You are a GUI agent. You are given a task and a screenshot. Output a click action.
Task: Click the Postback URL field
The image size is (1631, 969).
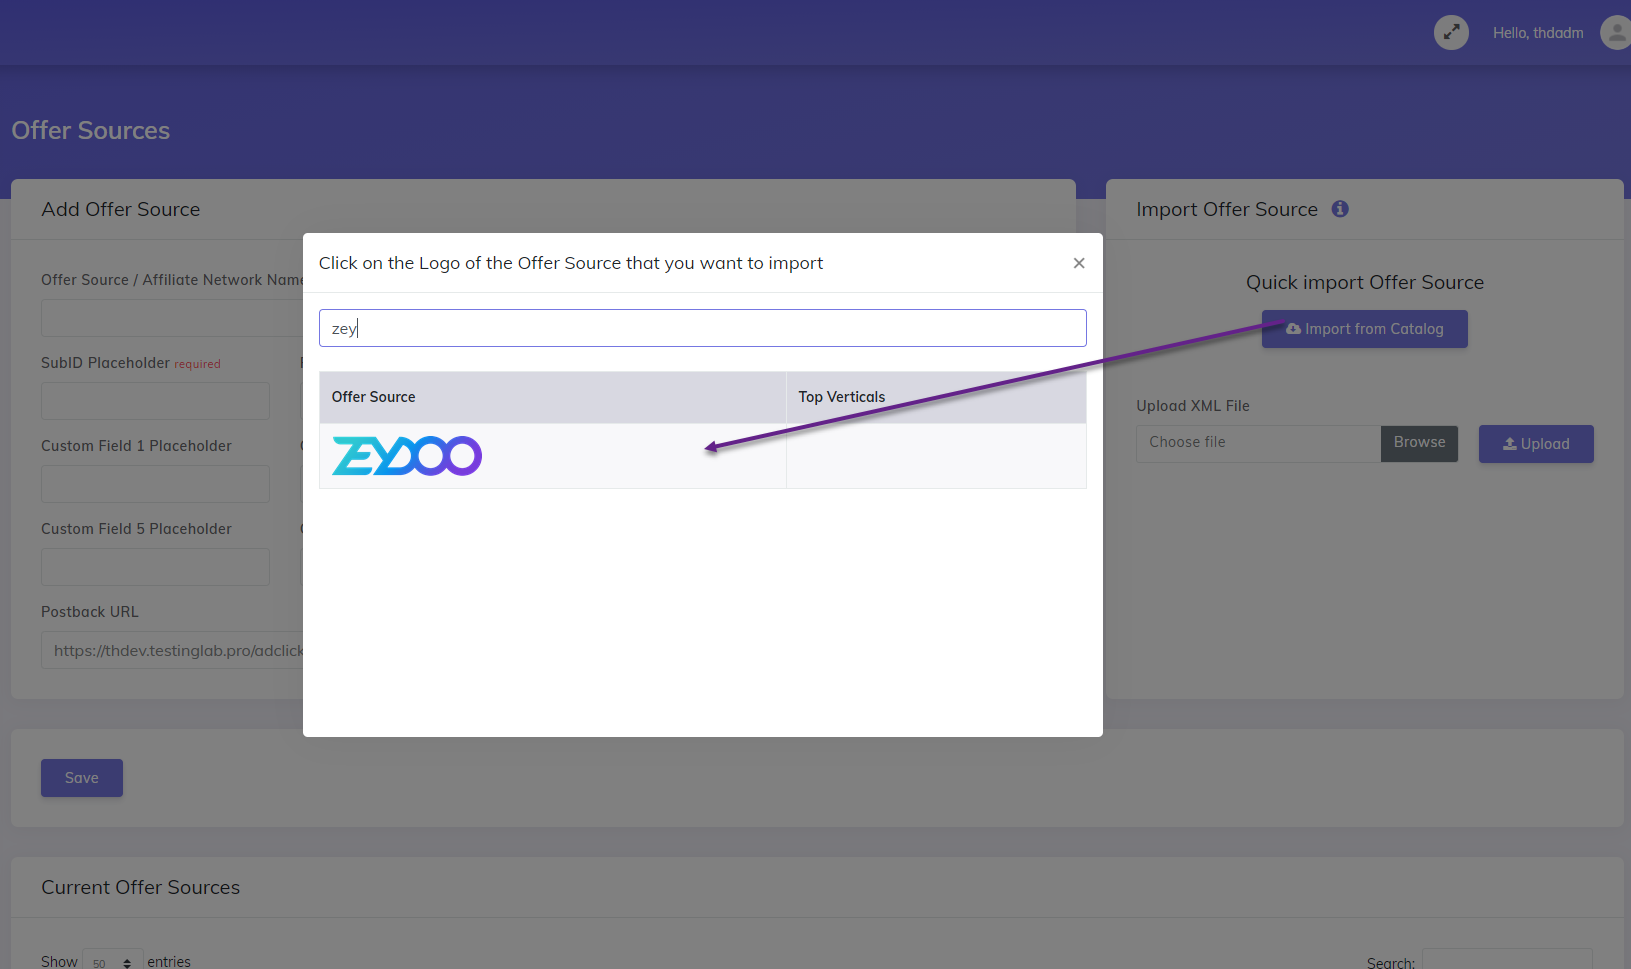172,650
